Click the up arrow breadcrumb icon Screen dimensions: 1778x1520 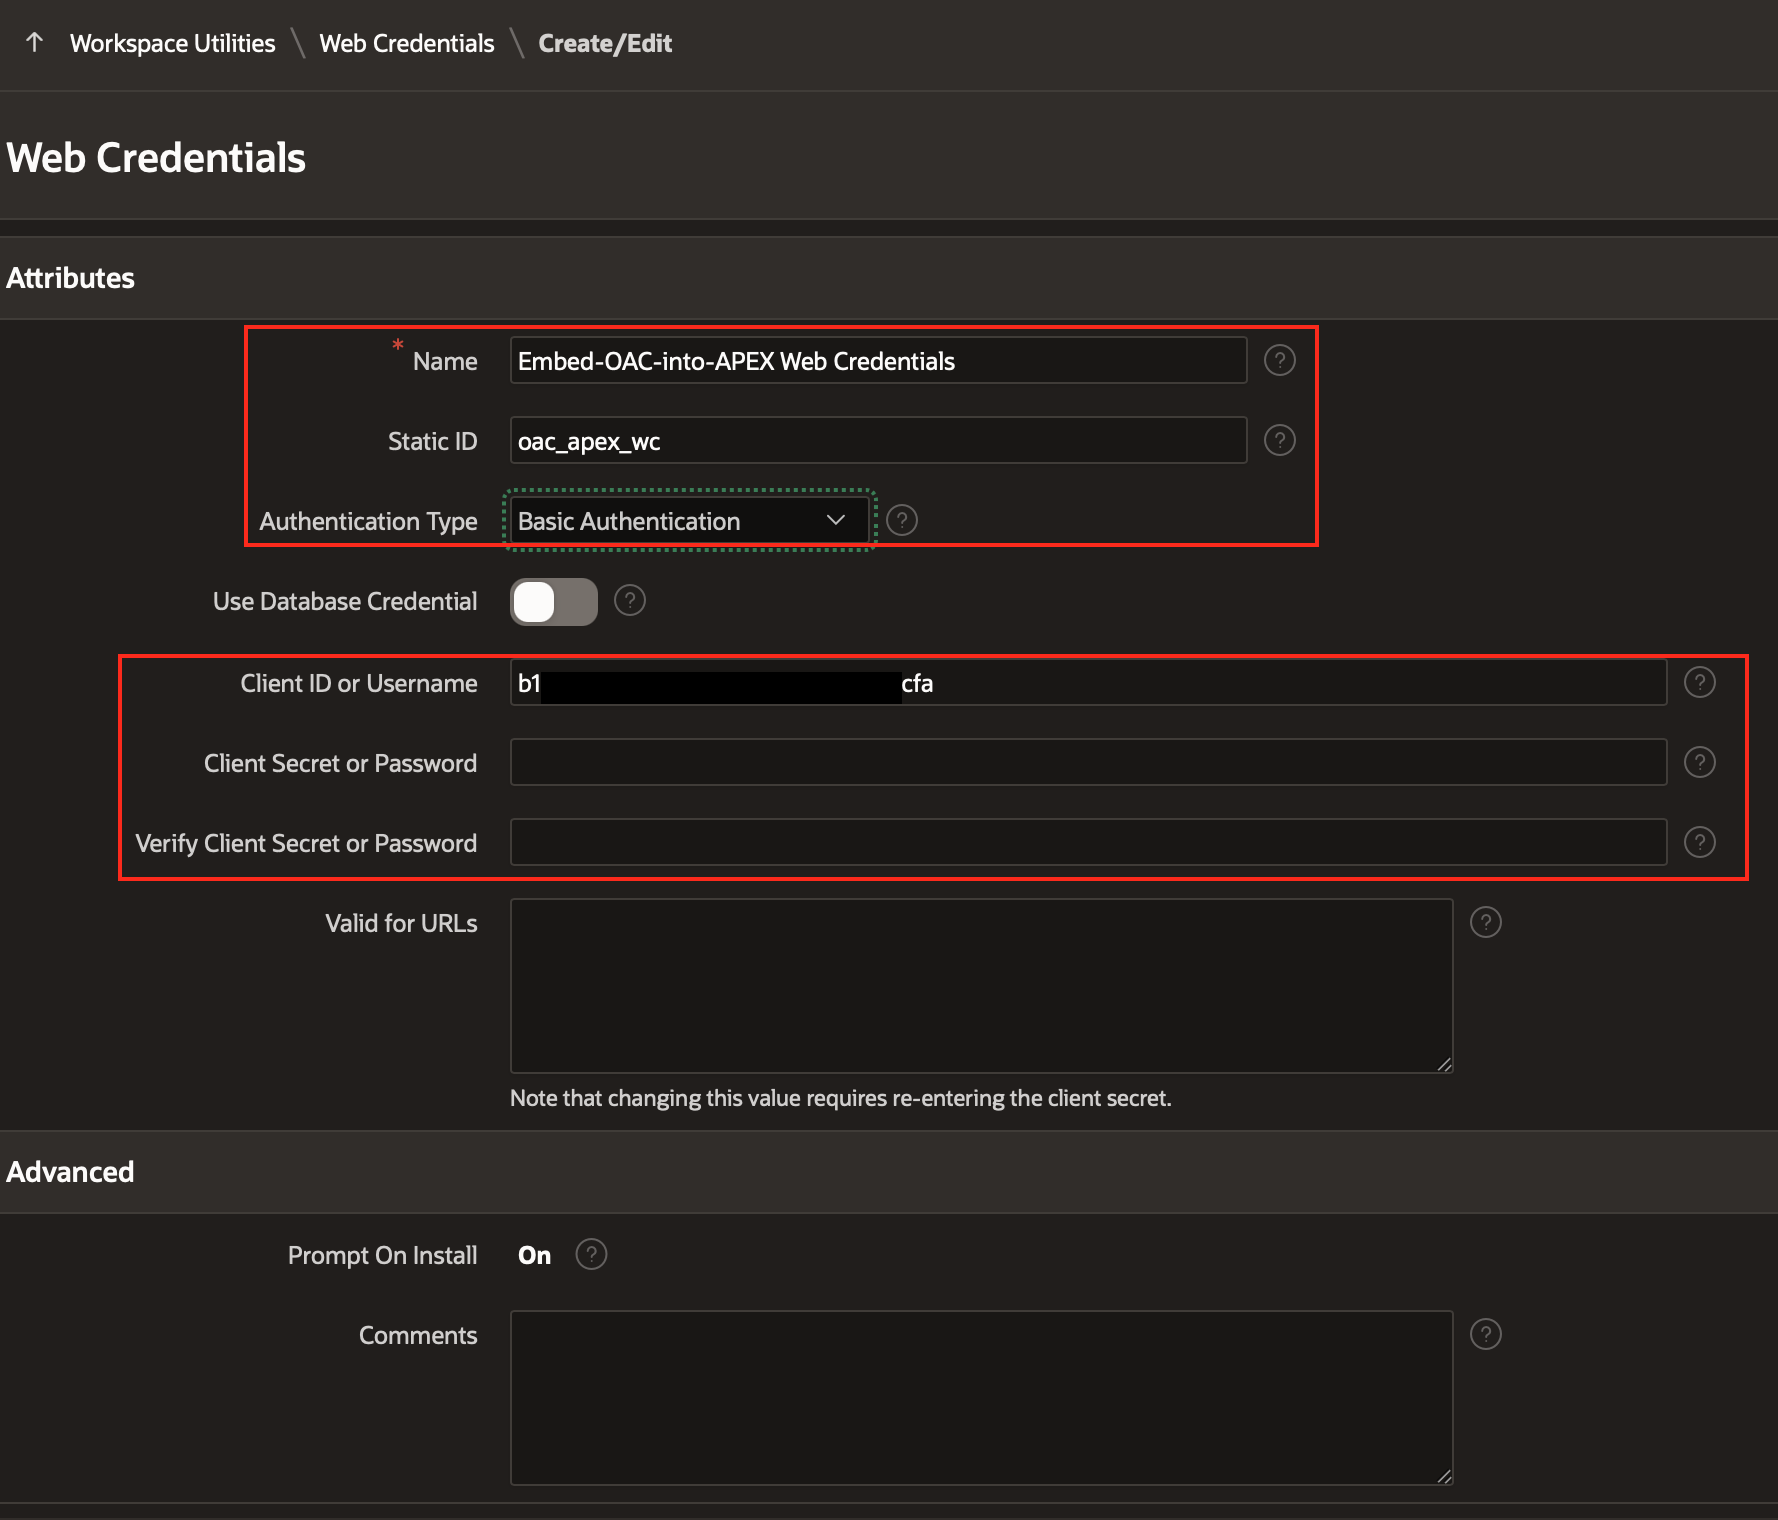[35, 42]
